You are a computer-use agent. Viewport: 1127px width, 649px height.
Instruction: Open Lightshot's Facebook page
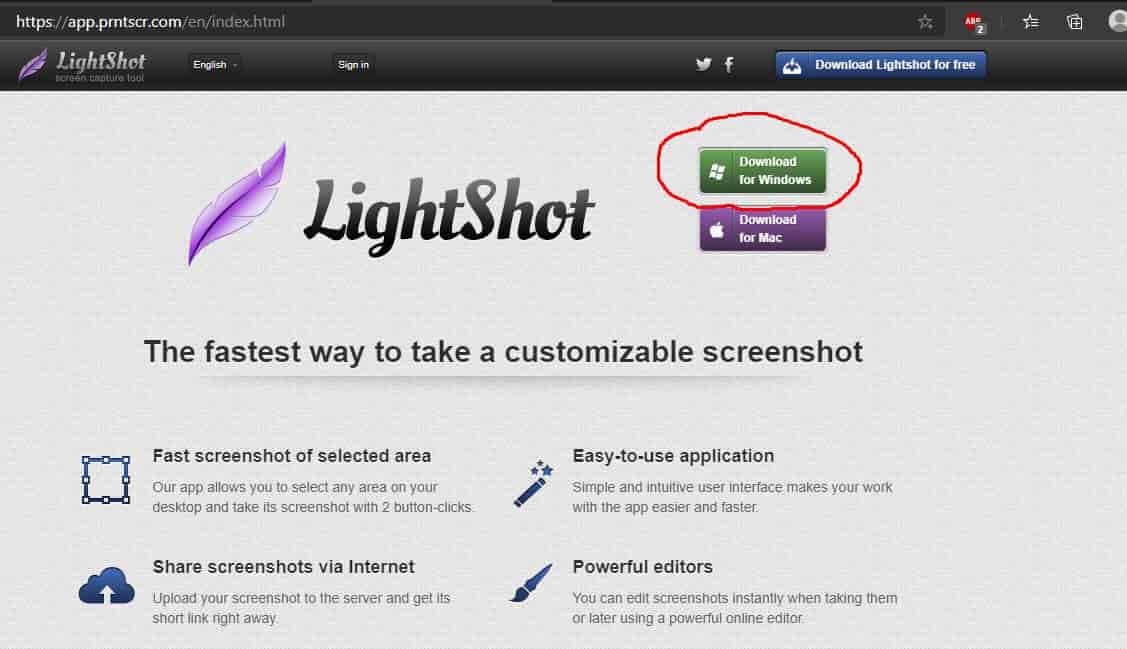[729, 64]
